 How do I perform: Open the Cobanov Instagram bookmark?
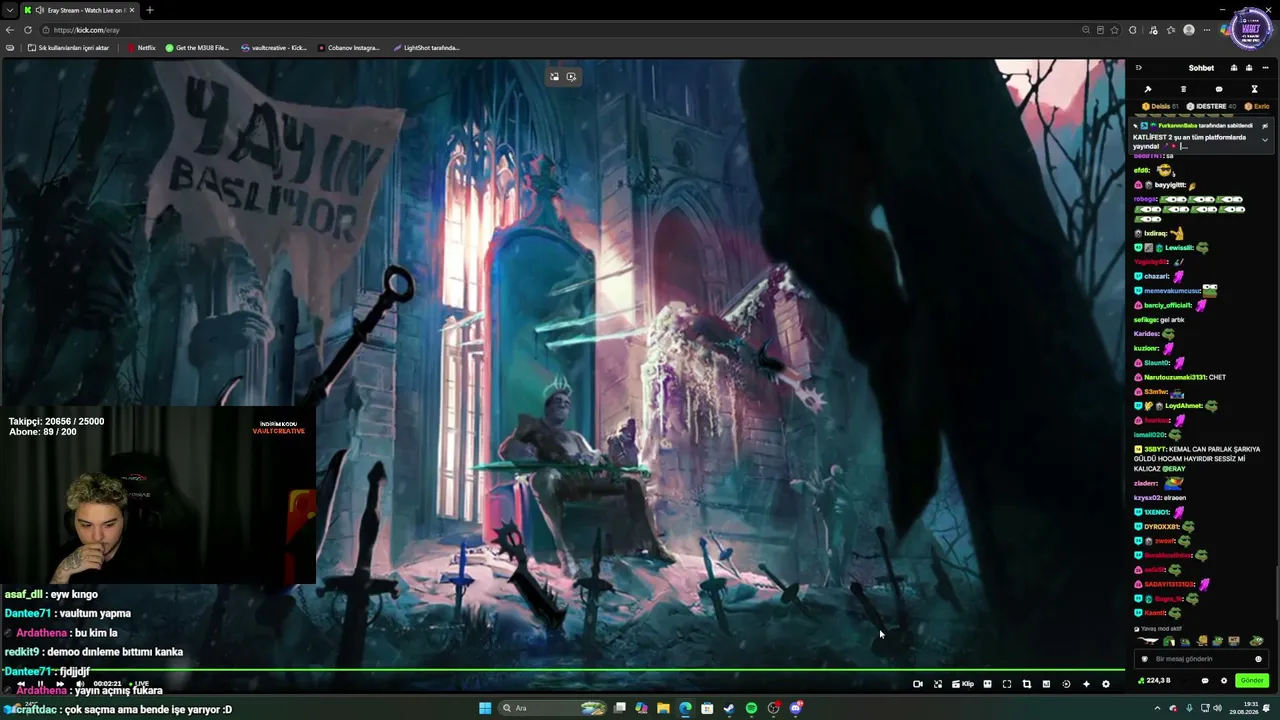pyautogui.click(x=349, y=48)
